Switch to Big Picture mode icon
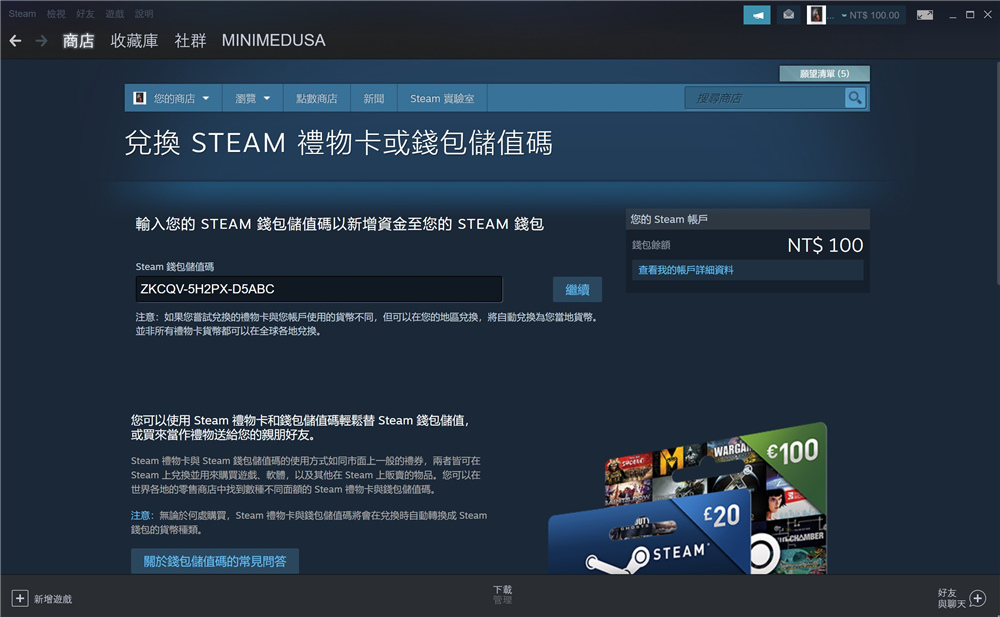 click(x=925, y=15)
